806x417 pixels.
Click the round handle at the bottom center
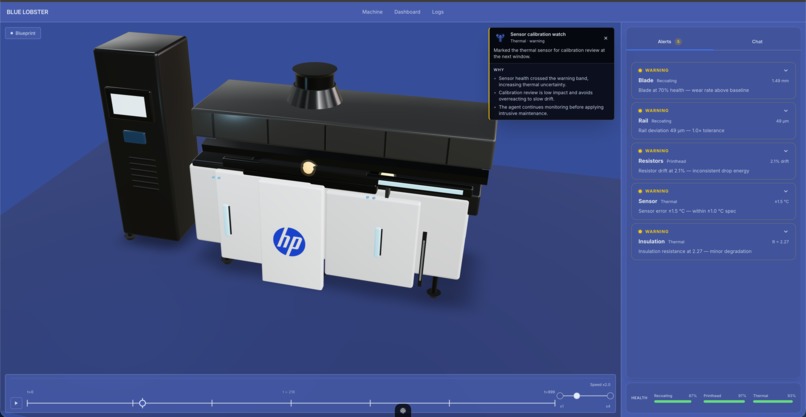(403, 410)
